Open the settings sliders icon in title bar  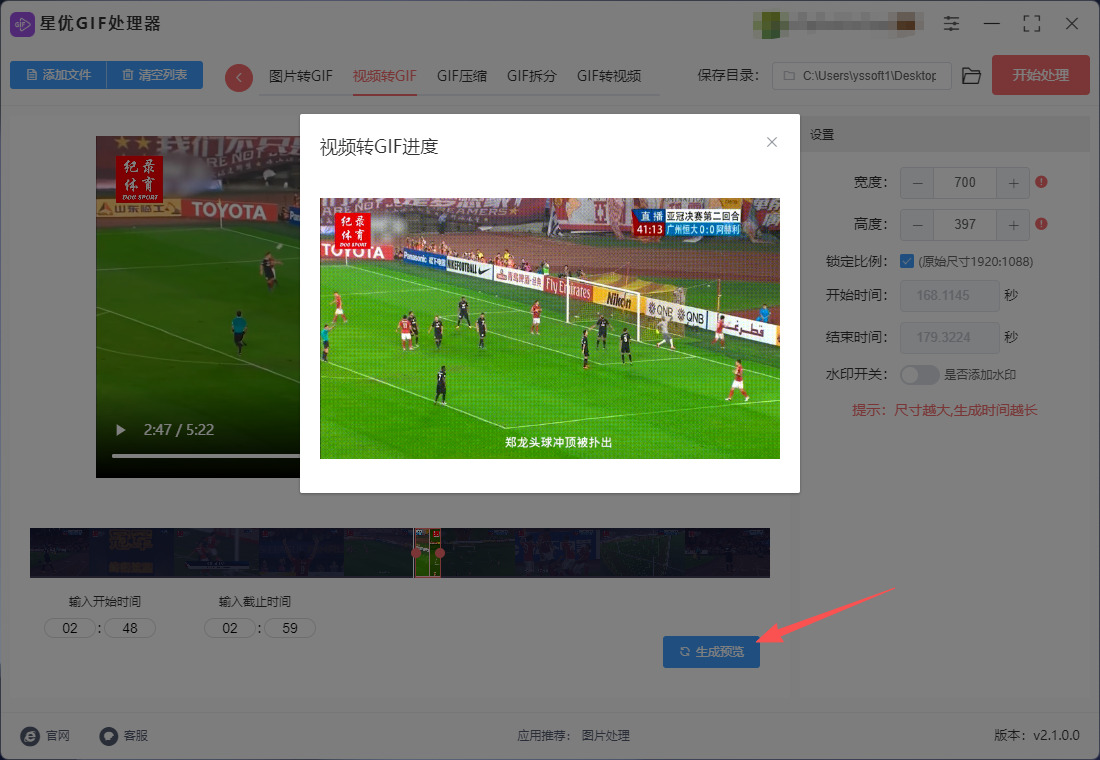[x=951, y=24]
